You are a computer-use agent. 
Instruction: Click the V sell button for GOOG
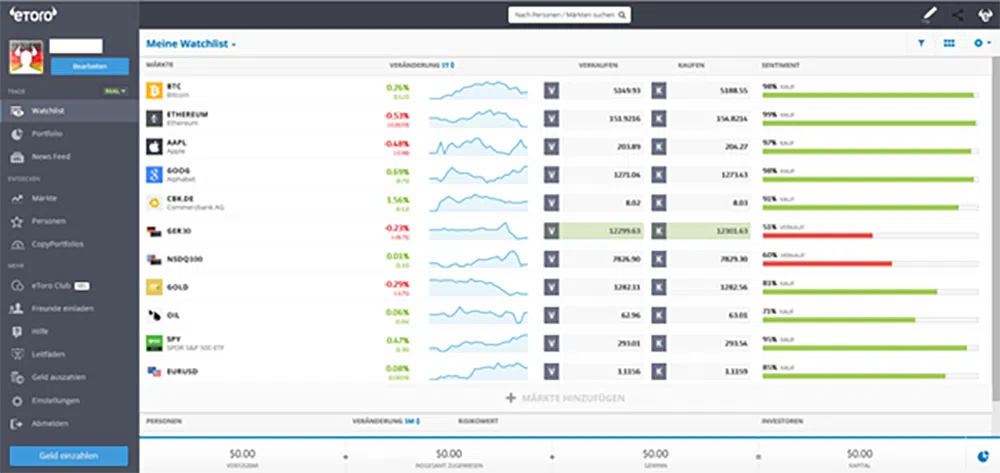pyautogui.click(x=552, y=175)
